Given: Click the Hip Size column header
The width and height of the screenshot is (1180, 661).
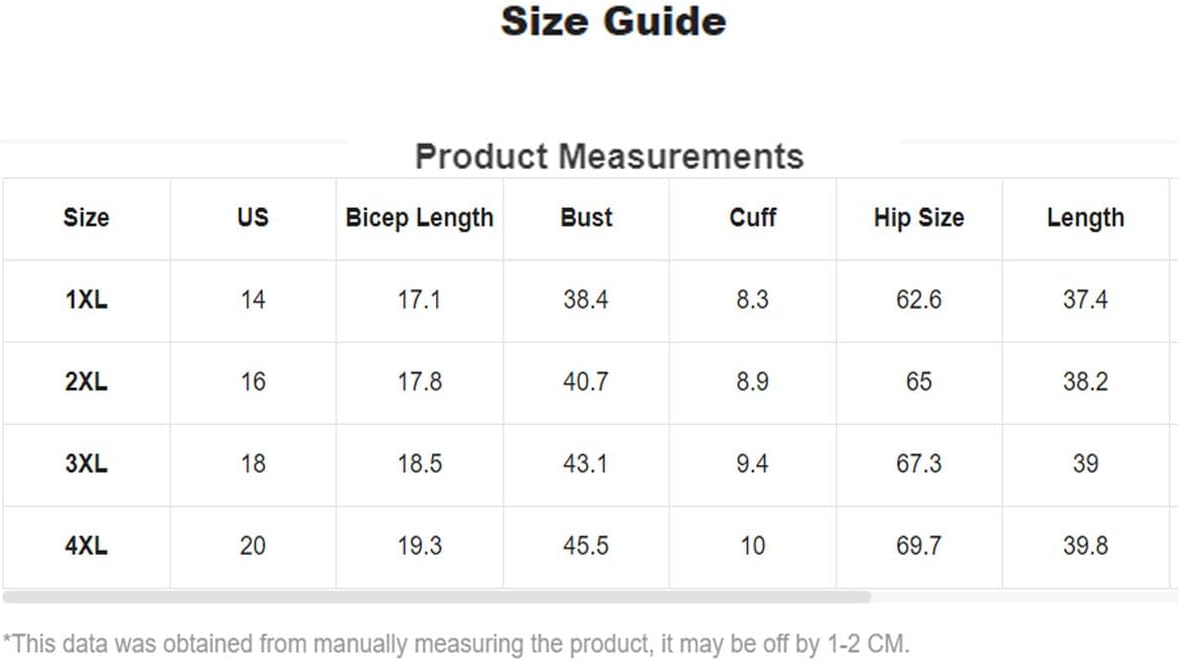Looking at the screenshot, I should pyautogui.click(x=919, y=218).
